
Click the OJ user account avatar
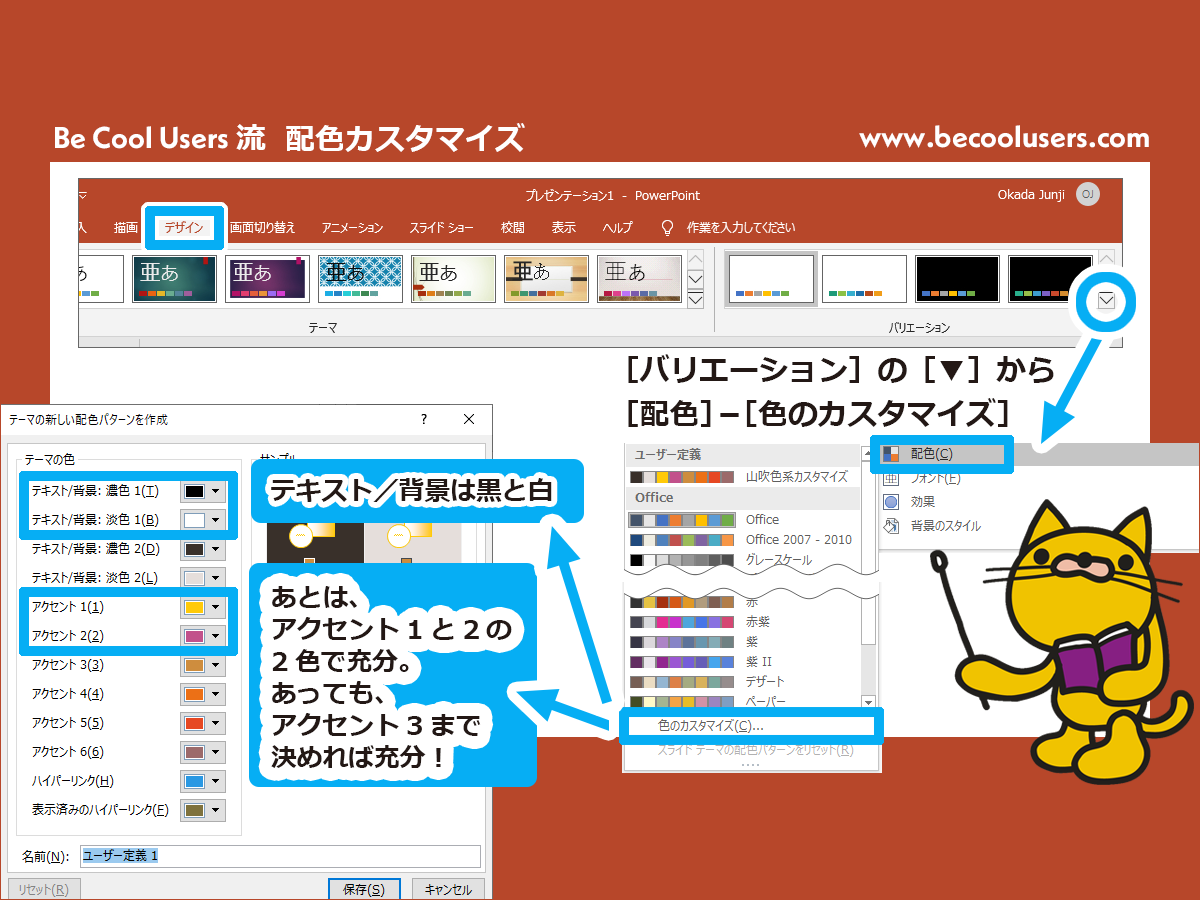click(1087, 194)
